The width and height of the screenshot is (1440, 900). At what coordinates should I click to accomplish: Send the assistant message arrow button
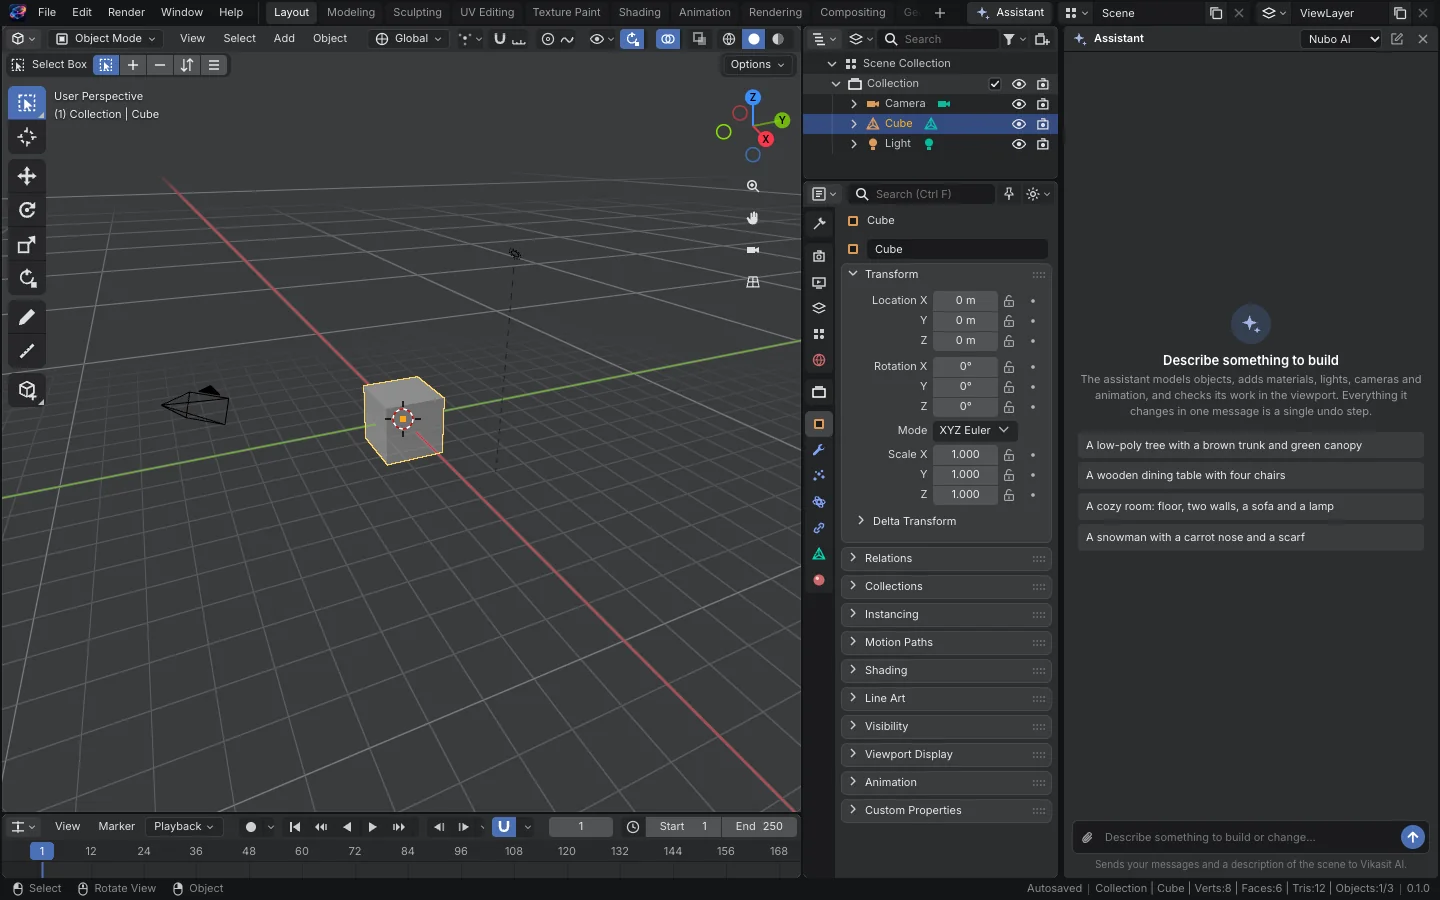(1412, 837)
